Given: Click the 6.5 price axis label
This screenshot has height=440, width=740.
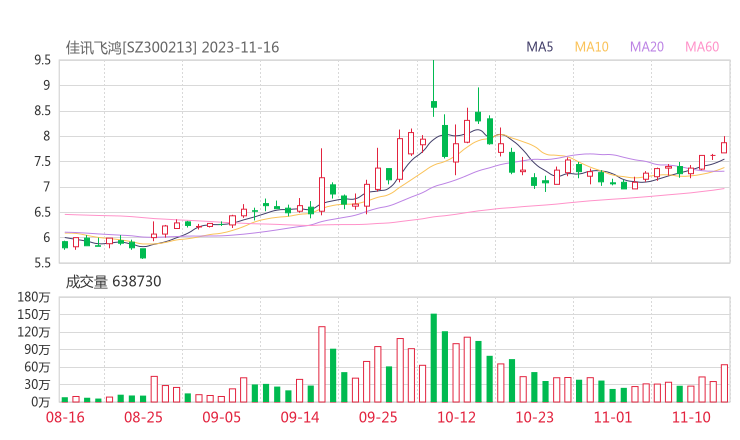Looking at the screenshot, I should pyautogui.click(x=42, y=212).
